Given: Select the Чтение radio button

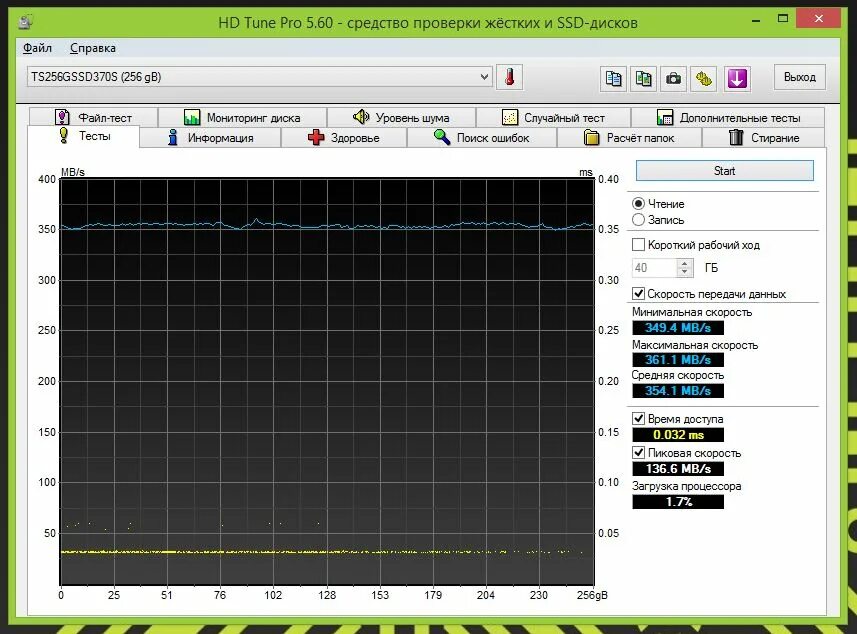Looking at the screenshot, I should pos(638,204).
